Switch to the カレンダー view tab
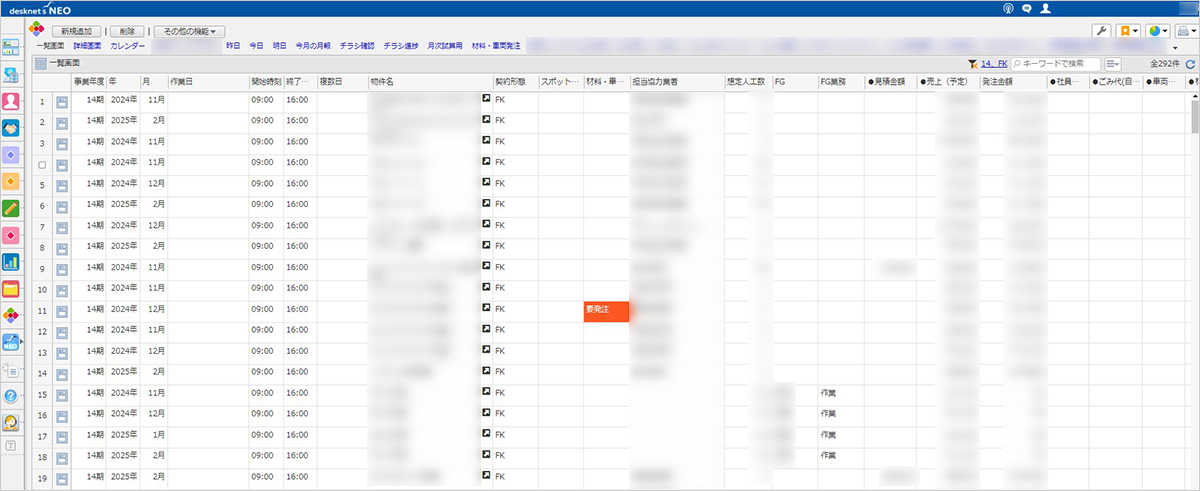1200x491 pixels. click(x=127, y=47)
